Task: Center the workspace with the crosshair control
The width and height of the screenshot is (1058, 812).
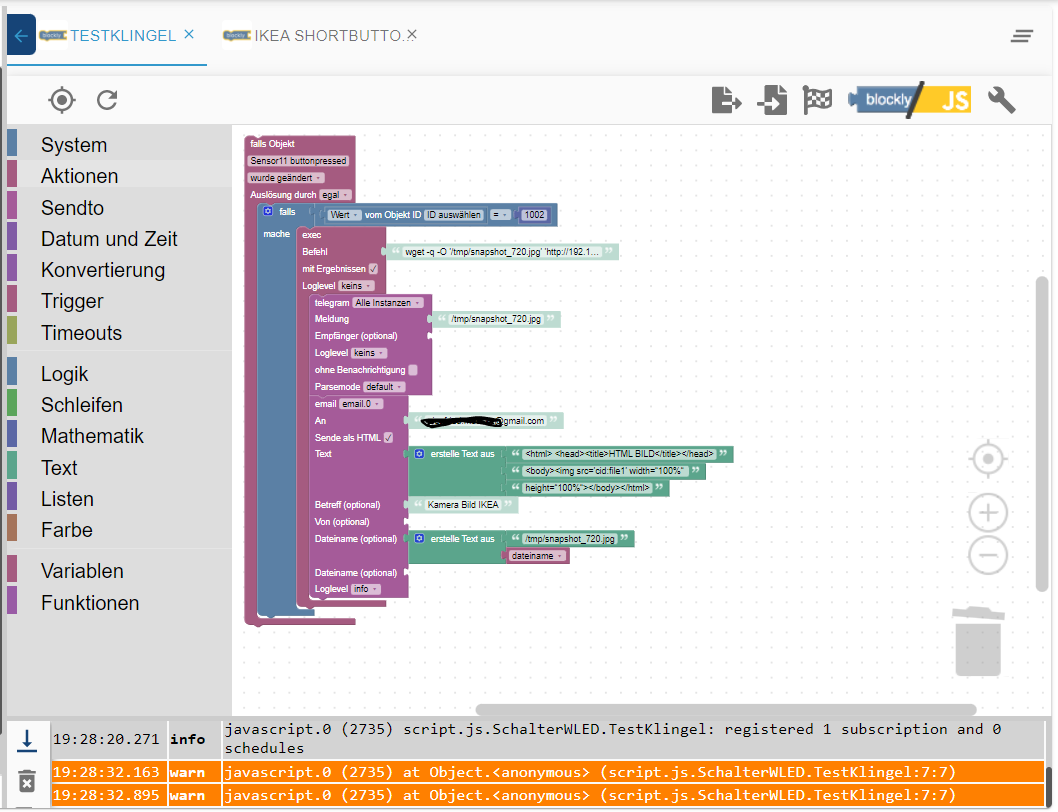Action: pos(988,459)
